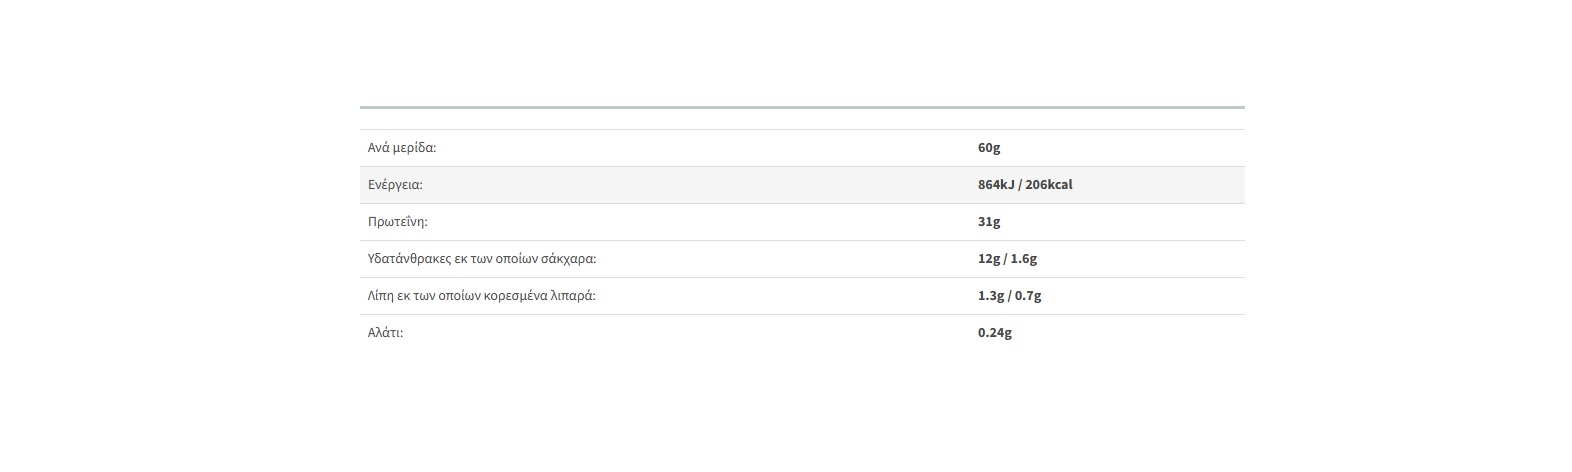Click the 'Πρωτεΐνη:' row label
The width and height of the screenshot is (1572, 472).
[x=397, y=222]
